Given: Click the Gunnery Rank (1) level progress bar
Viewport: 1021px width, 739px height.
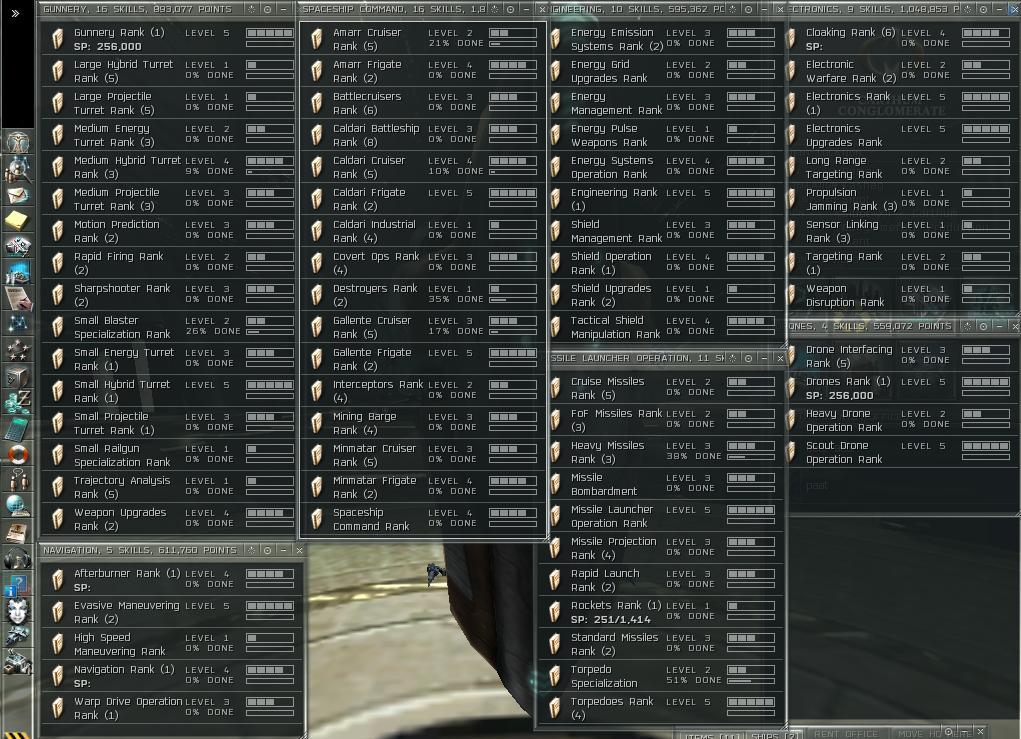Looking at the screenshot, I should point(270,33).
